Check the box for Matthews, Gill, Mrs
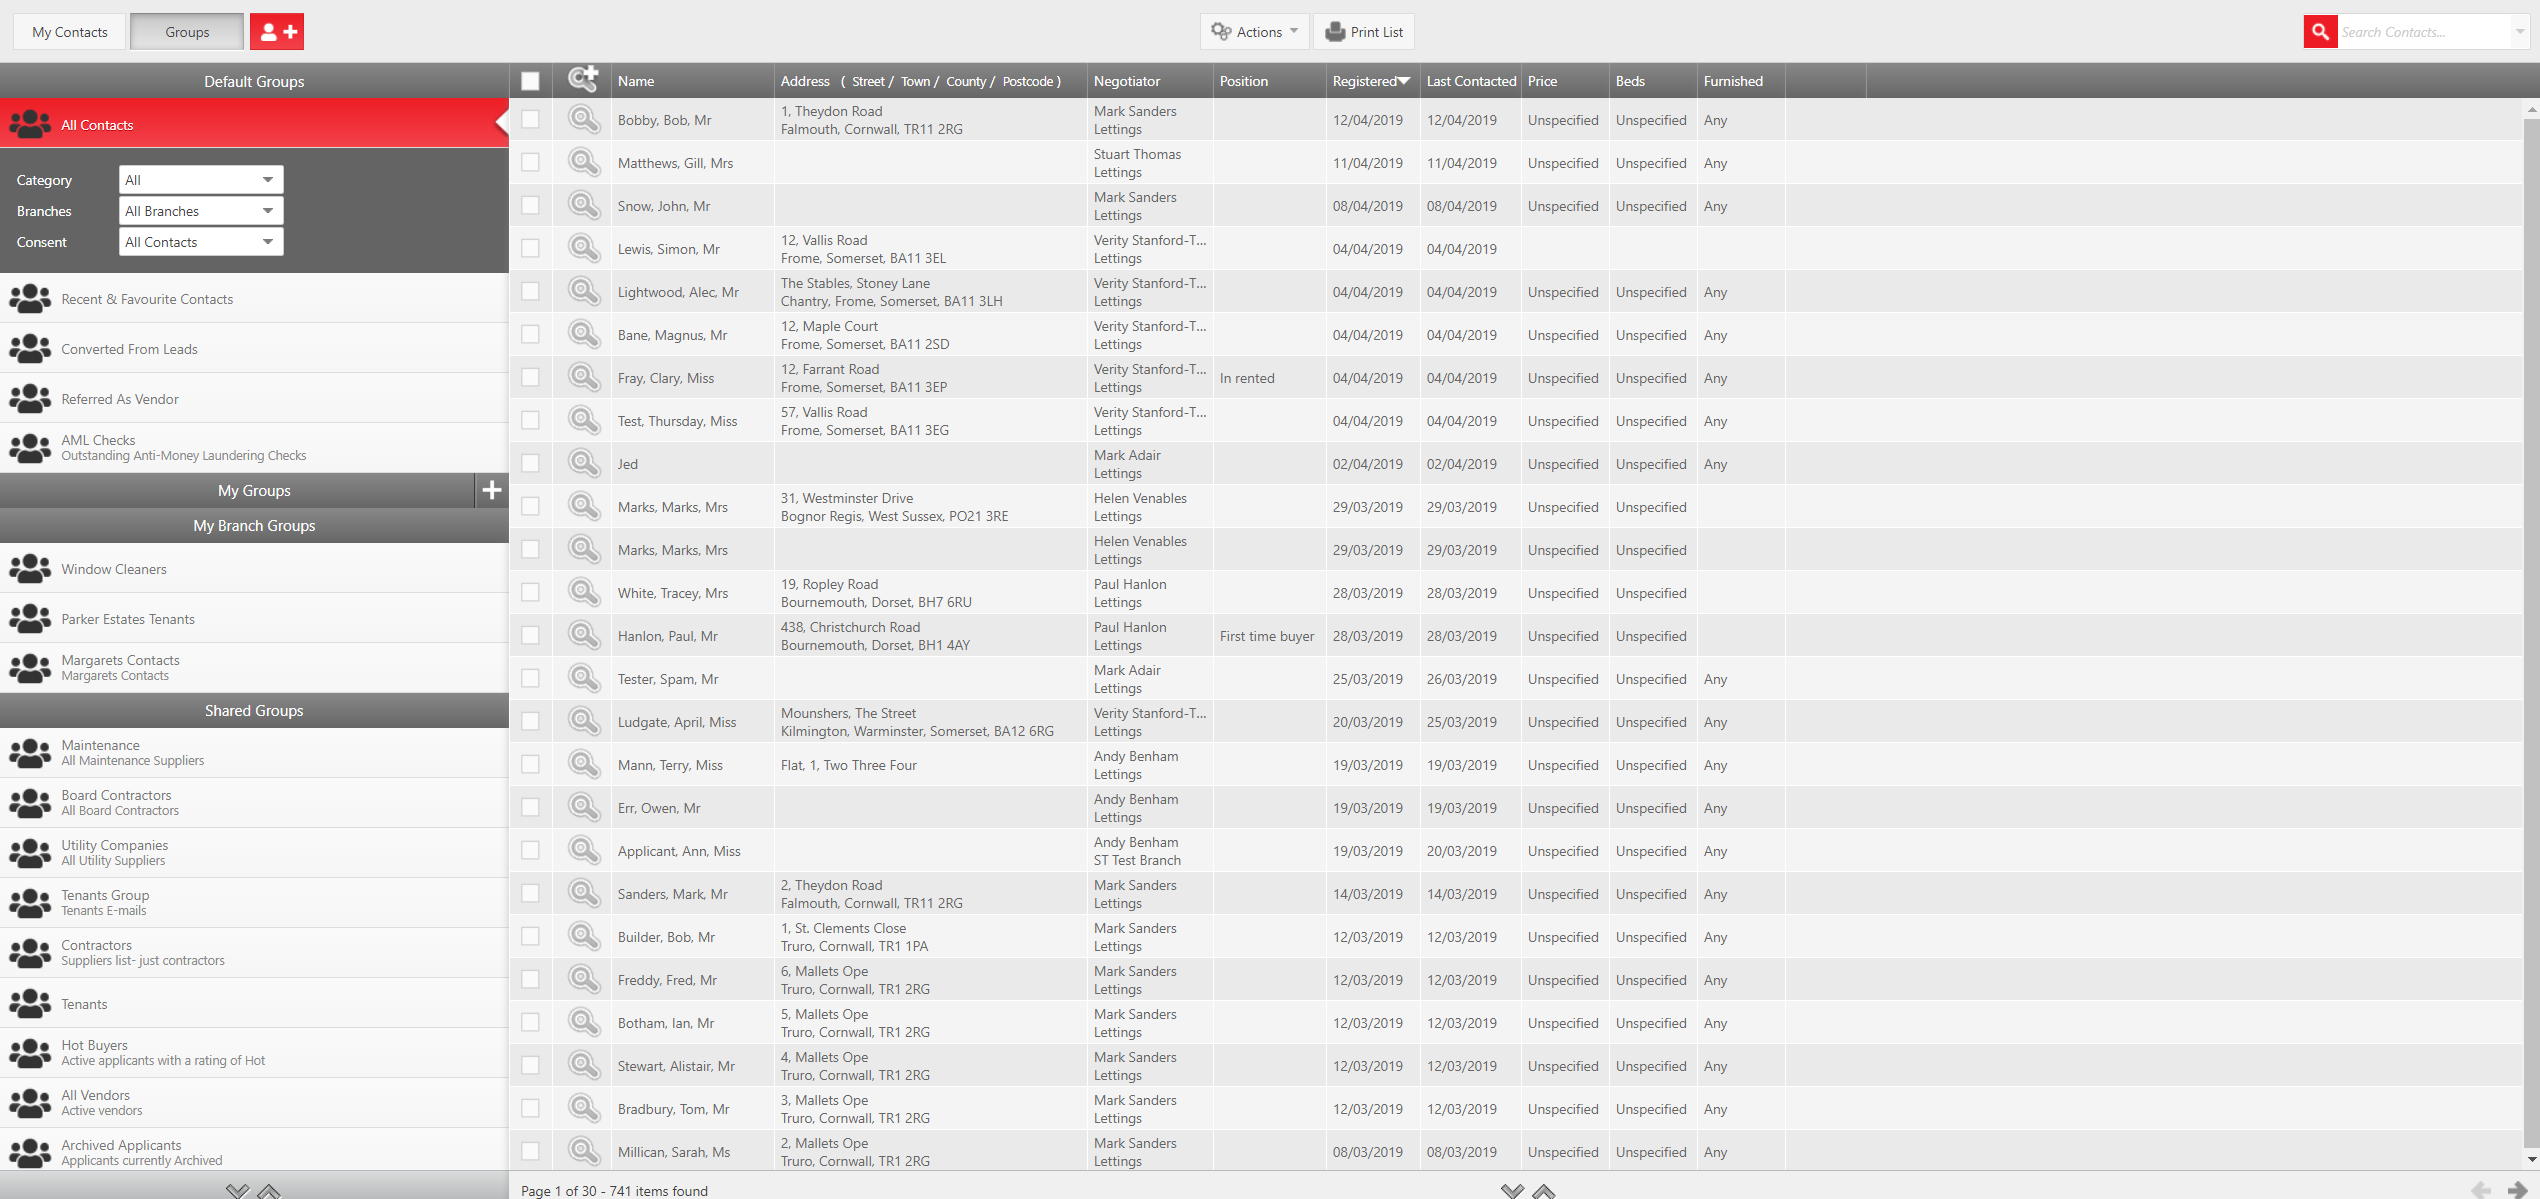 [x=530, y=163]
